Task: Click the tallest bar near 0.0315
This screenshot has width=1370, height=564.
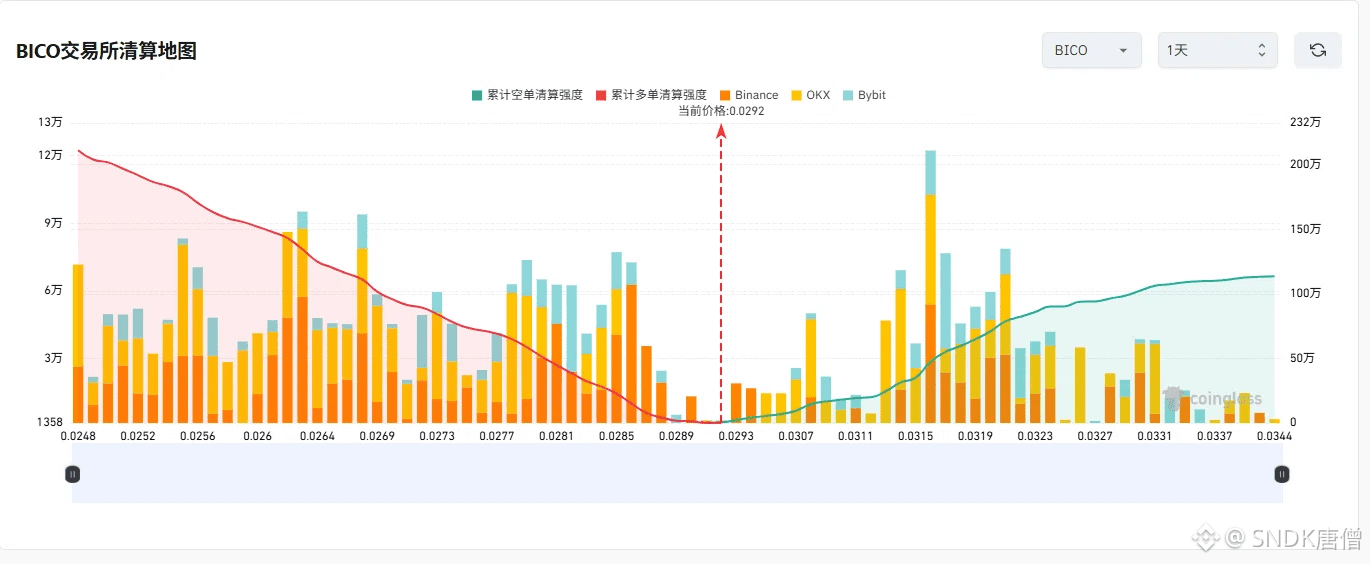Action: (930, 286)
